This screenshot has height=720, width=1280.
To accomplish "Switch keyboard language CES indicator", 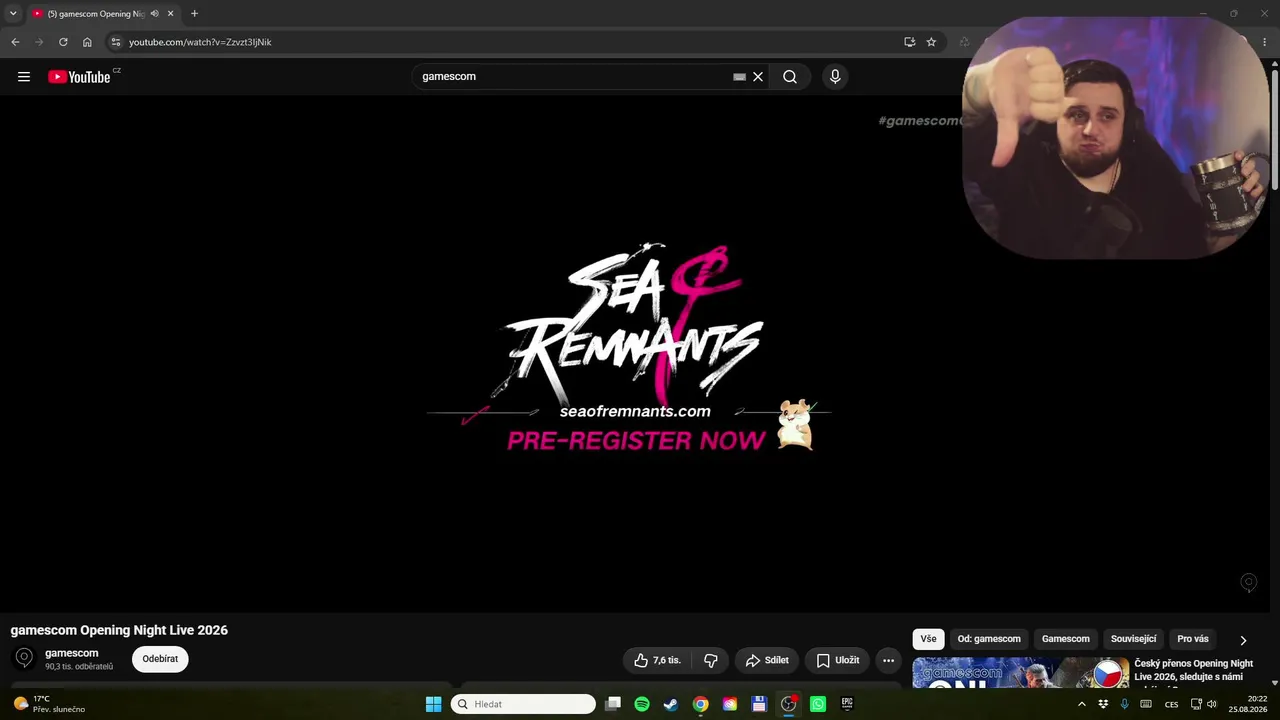I will tap(1171, 704).
